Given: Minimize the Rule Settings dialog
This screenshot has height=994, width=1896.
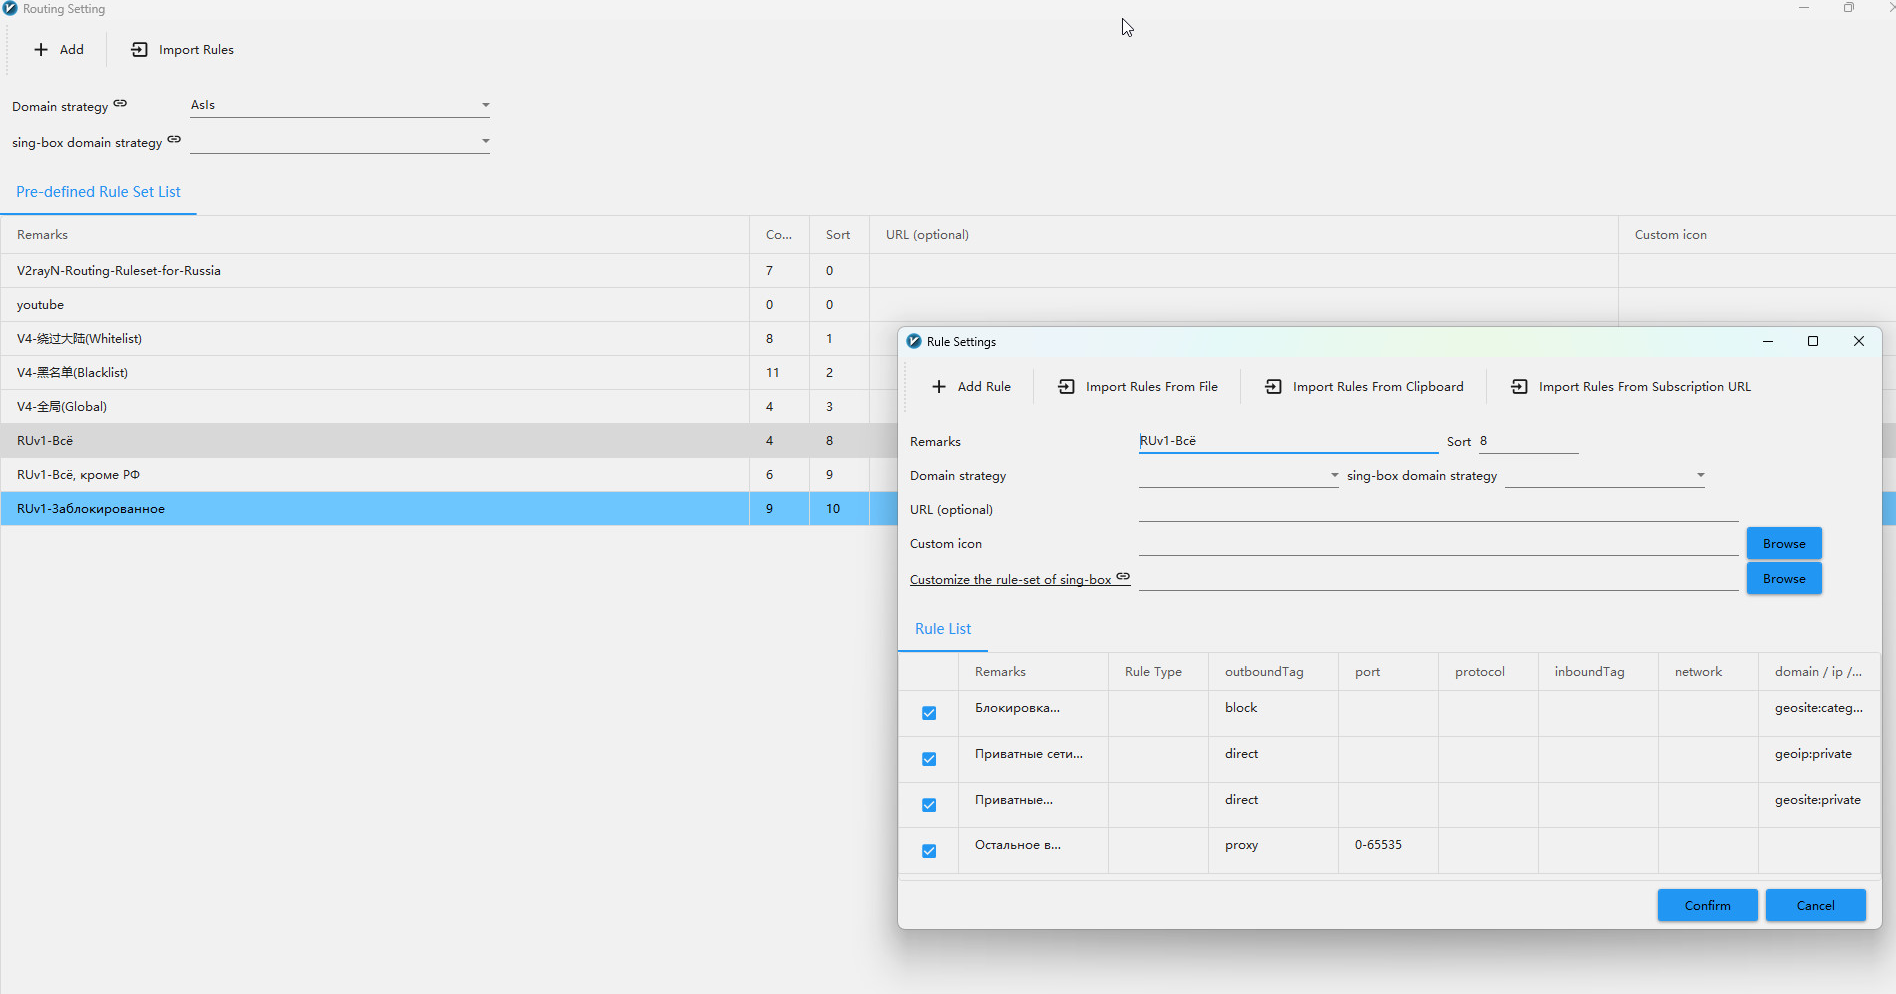Looking at the screenshot, I should [1768, 341].
